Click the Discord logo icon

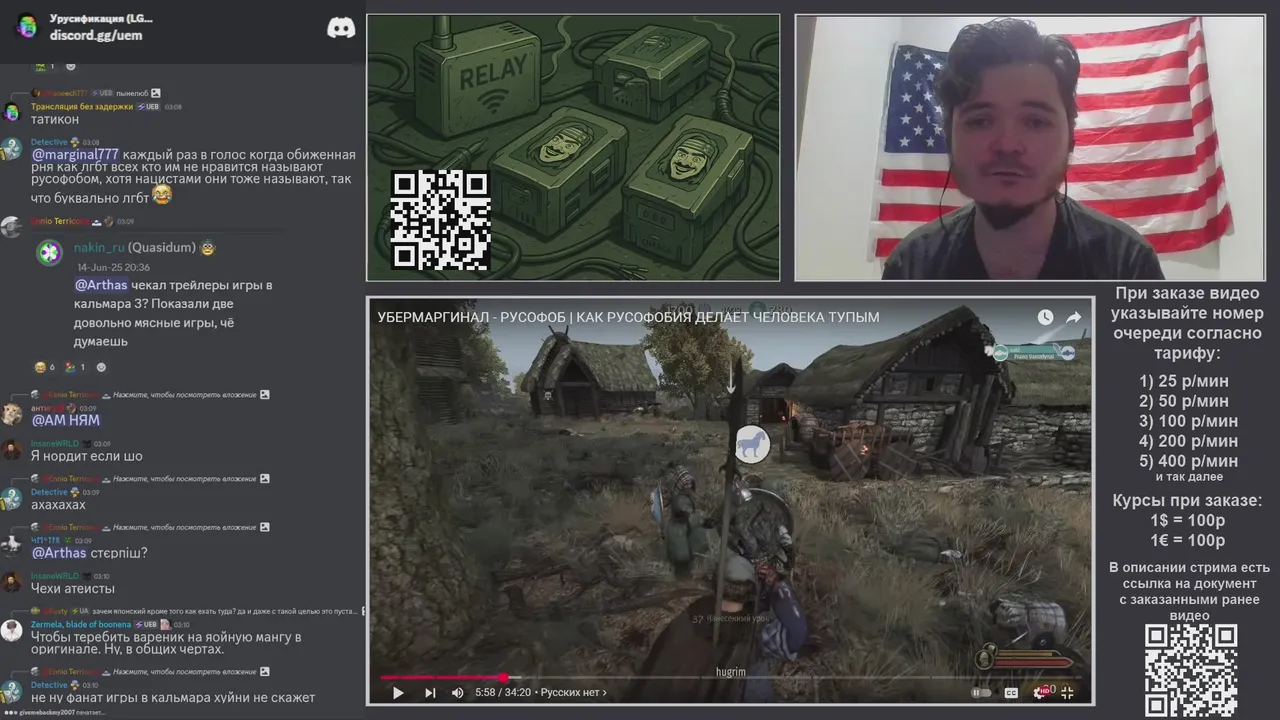pyautogui.click(x=341, y=28)
